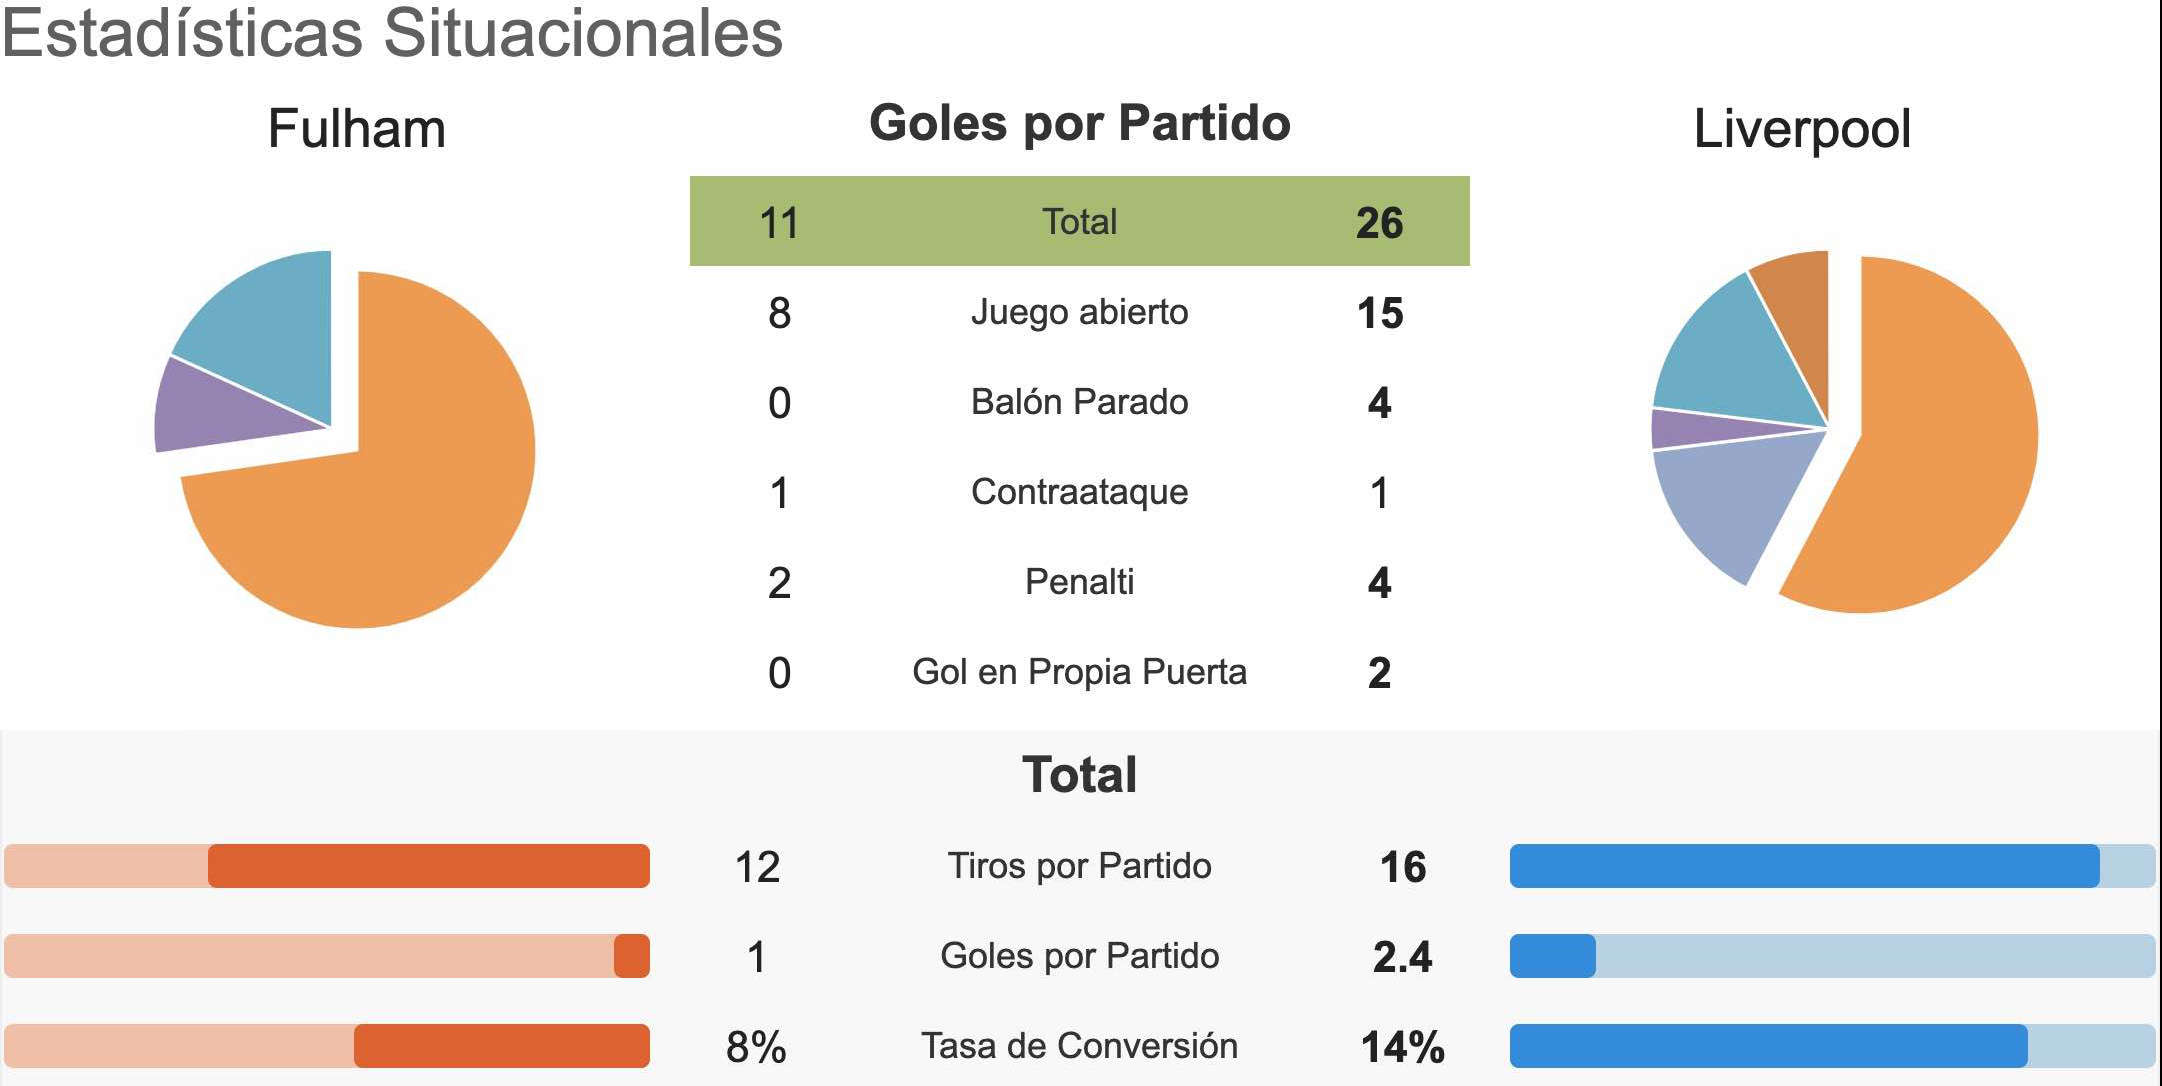The height and width of the screenshot is (1086, 2162).
Task: Click the Penalti row label
Action: pyautogui.click(x=1079, y=582)
